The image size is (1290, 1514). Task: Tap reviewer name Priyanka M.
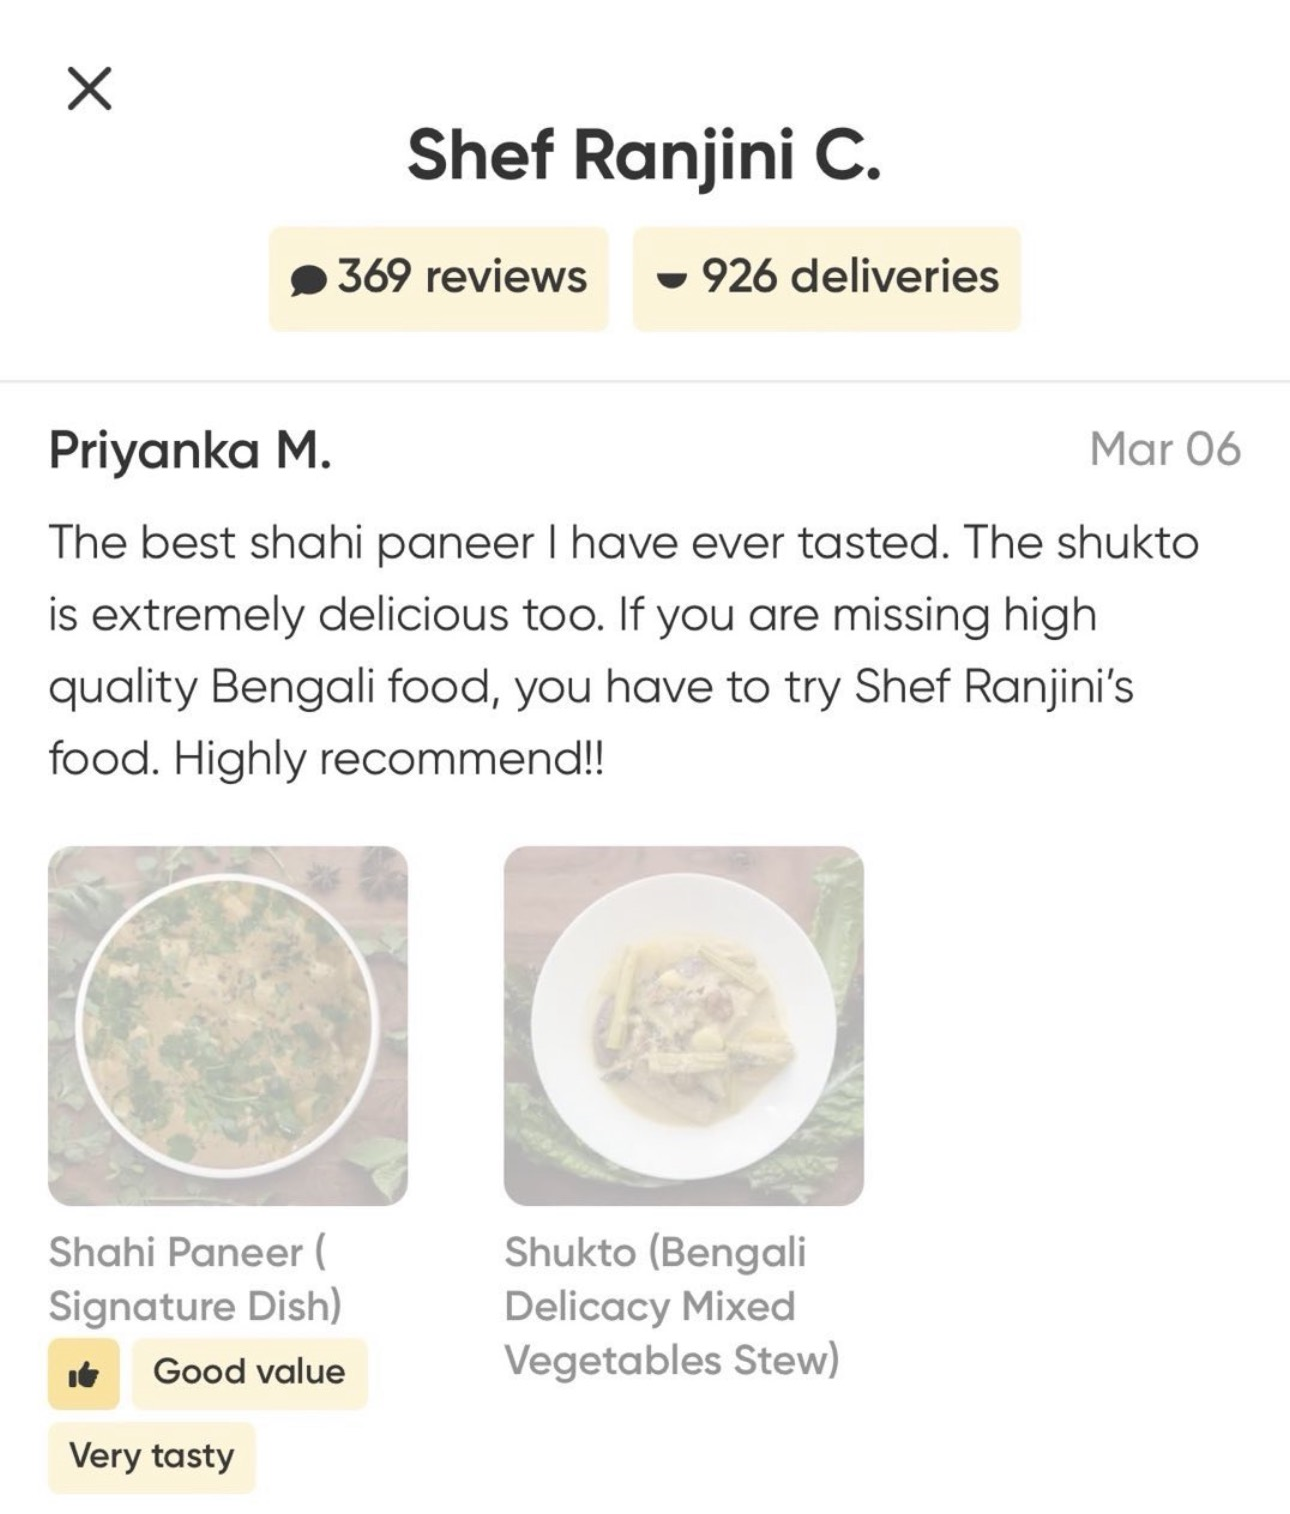point(190,450)
